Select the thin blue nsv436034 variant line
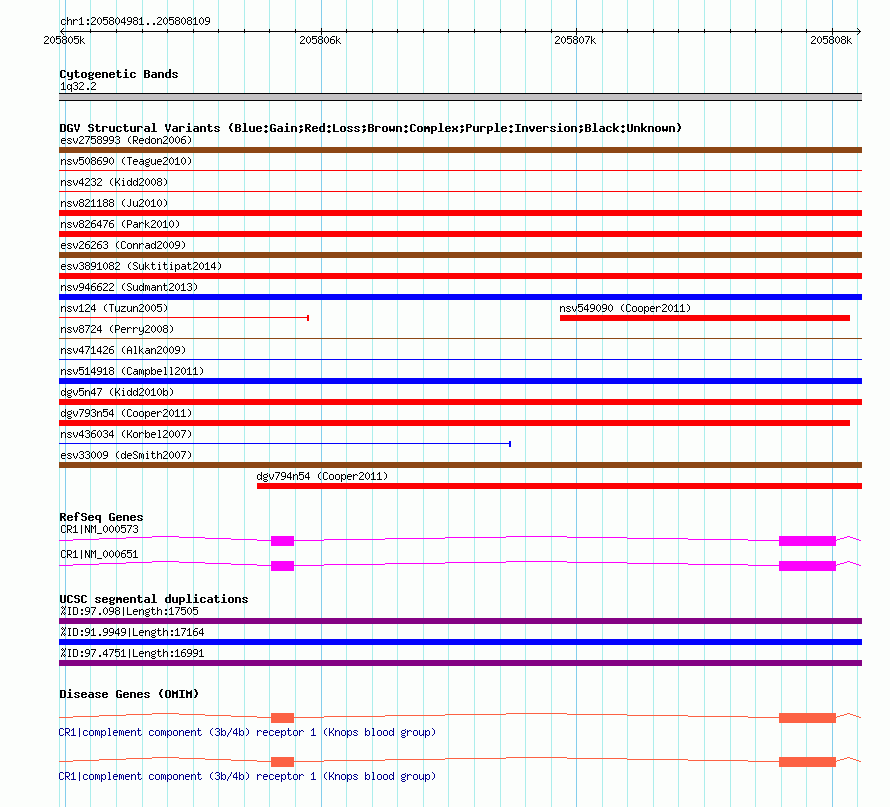 click(x=285, y=444)
